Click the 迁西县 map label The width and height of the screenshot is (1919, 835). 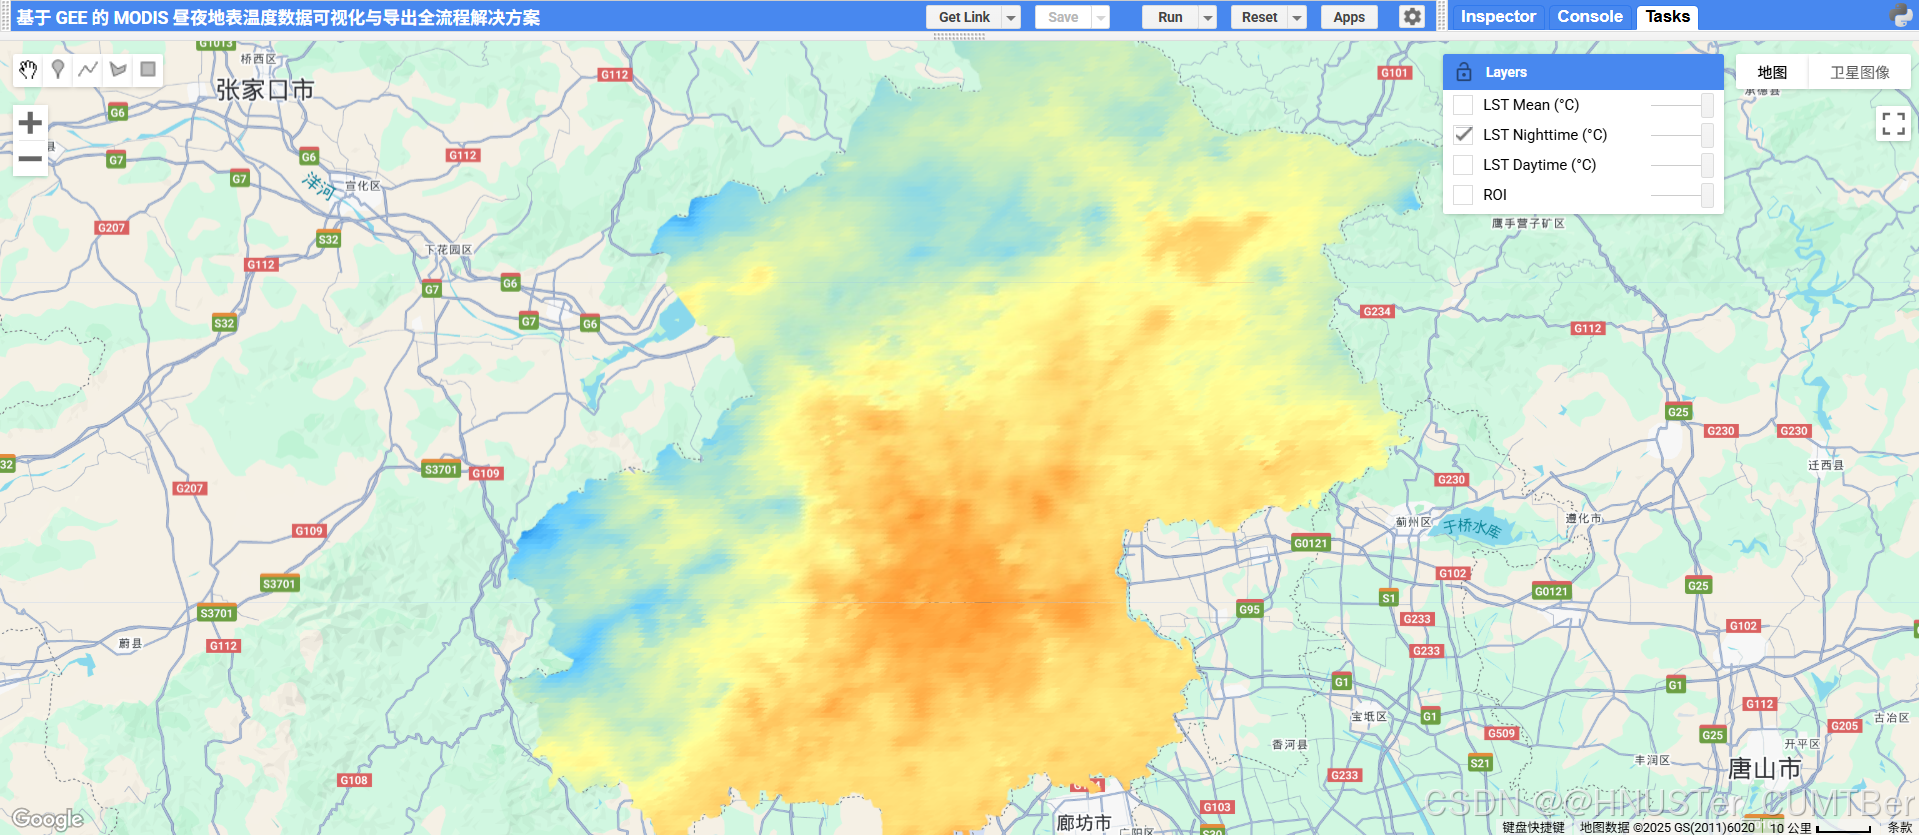(1826, 465)
